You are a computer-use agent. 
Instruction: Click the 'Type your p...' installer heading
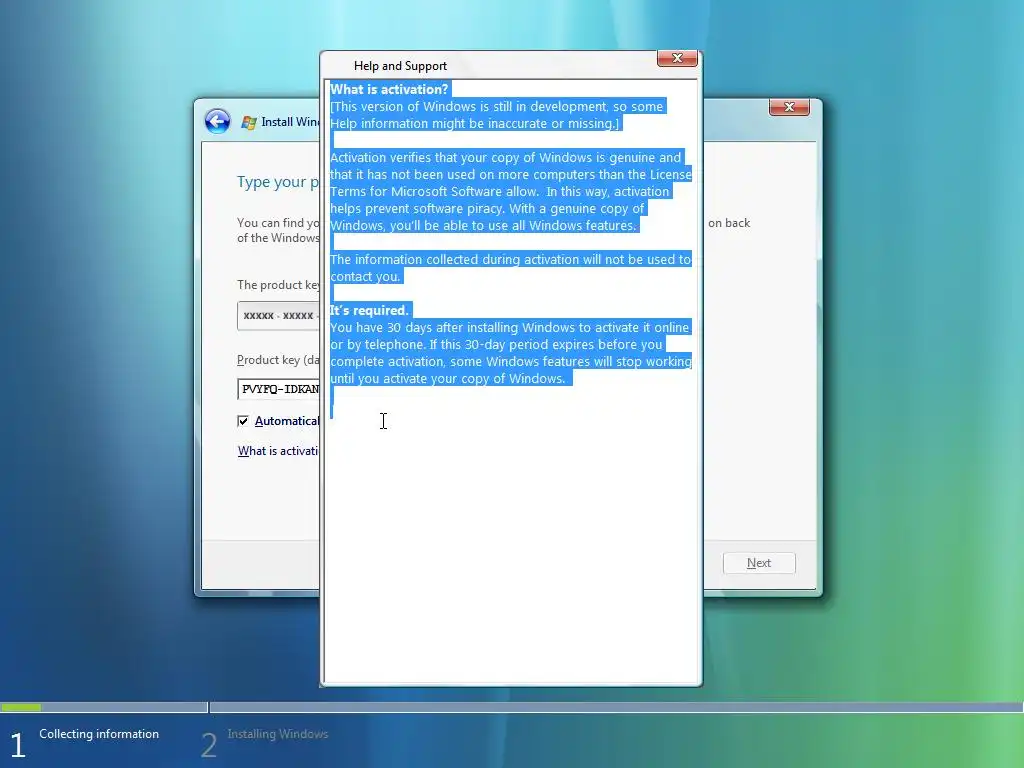(278, 182)
